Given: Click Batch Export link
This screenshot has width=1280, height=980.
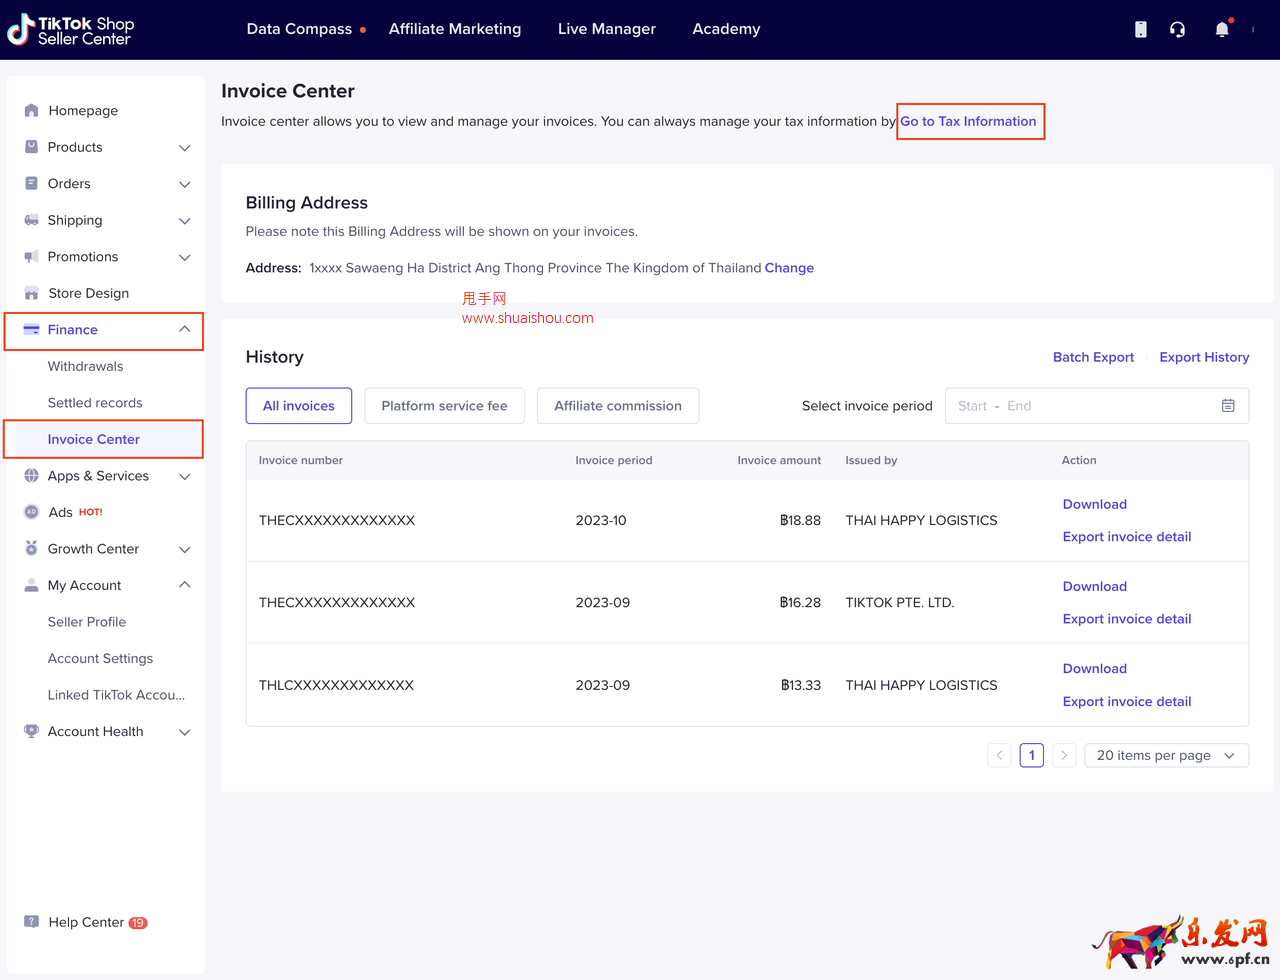Looking at the screenshot, I should (1093, 358).
